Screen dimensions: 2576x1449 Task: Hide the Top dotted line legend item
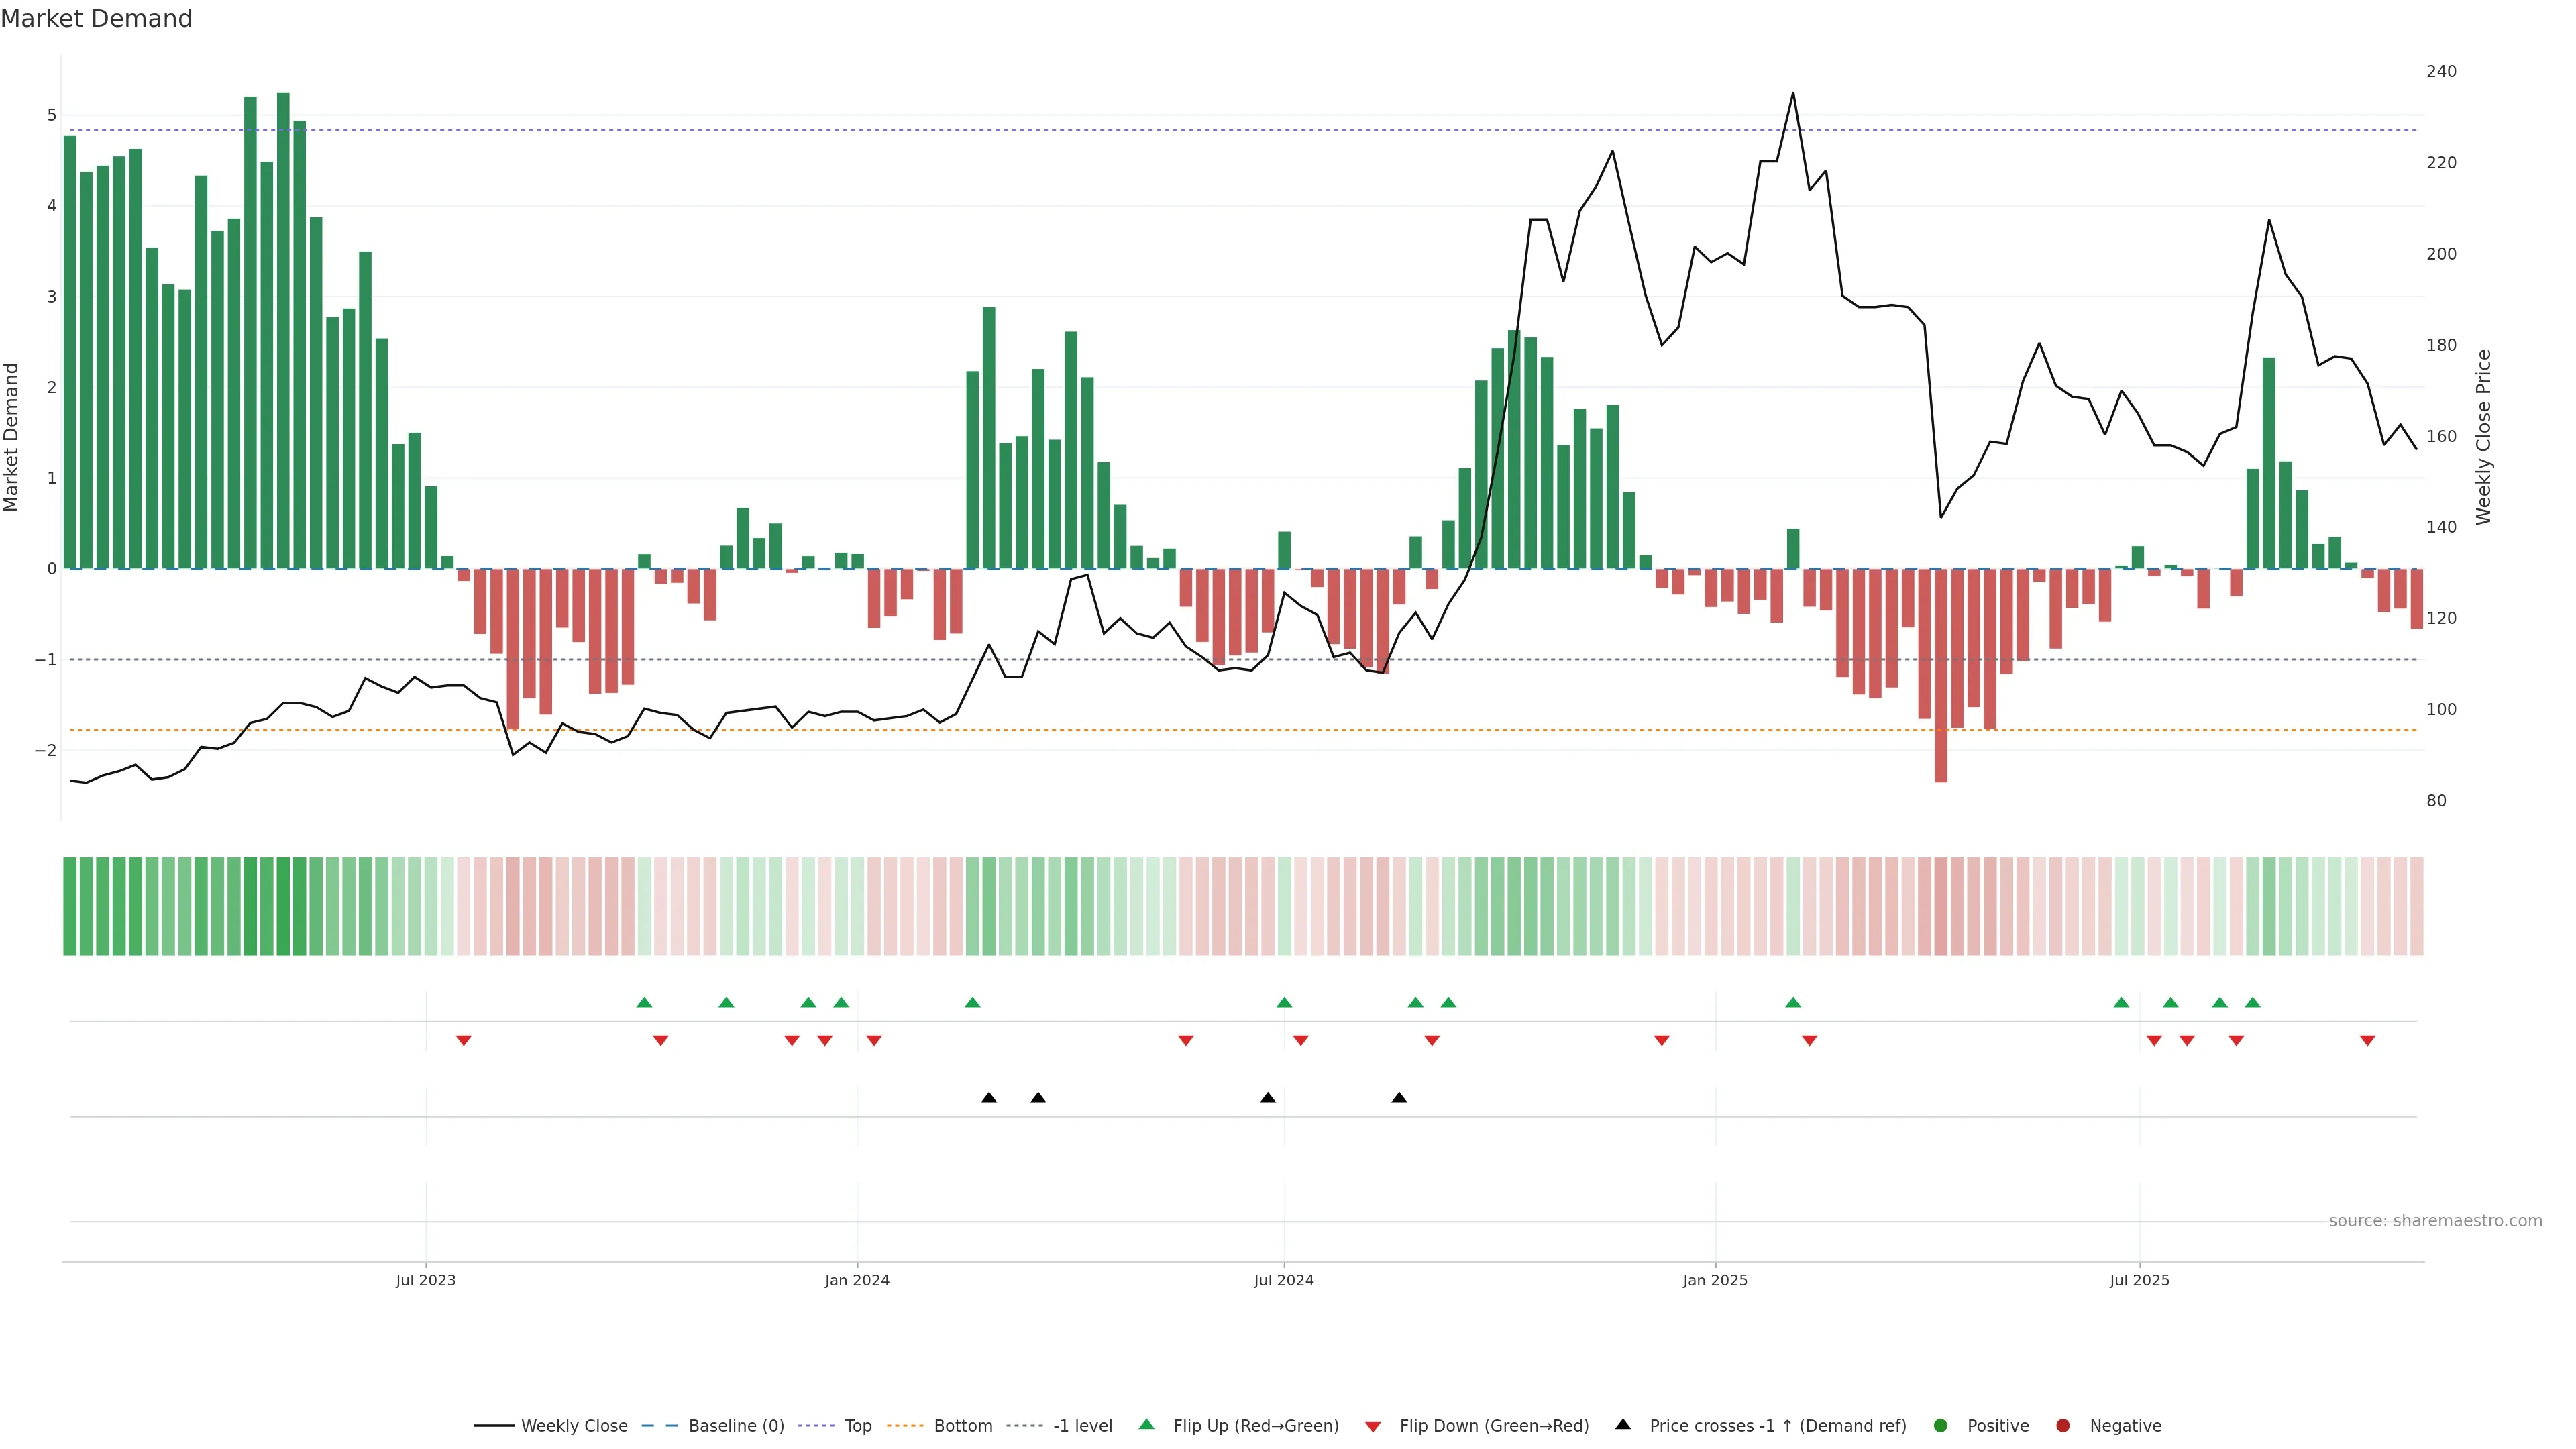tap(857, 1425)
